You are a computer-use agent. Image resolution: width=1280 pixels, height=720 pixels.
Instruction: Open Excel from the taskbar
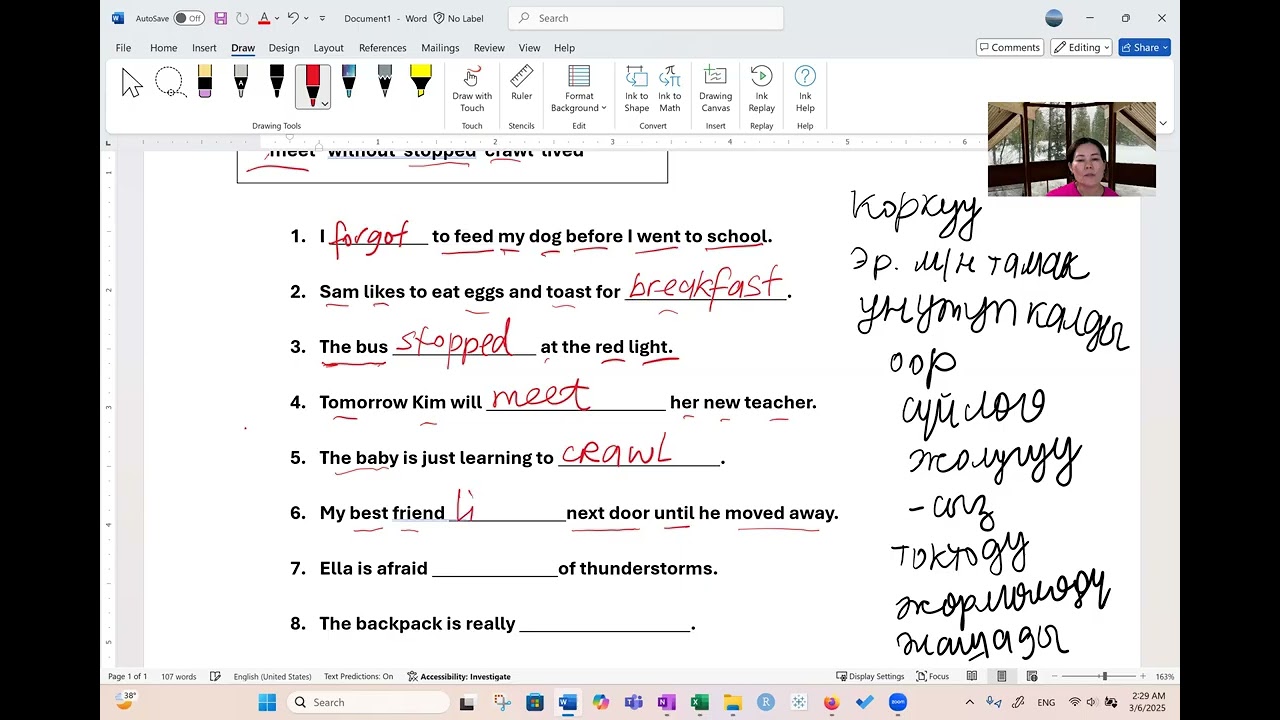[x=700, y=702]
